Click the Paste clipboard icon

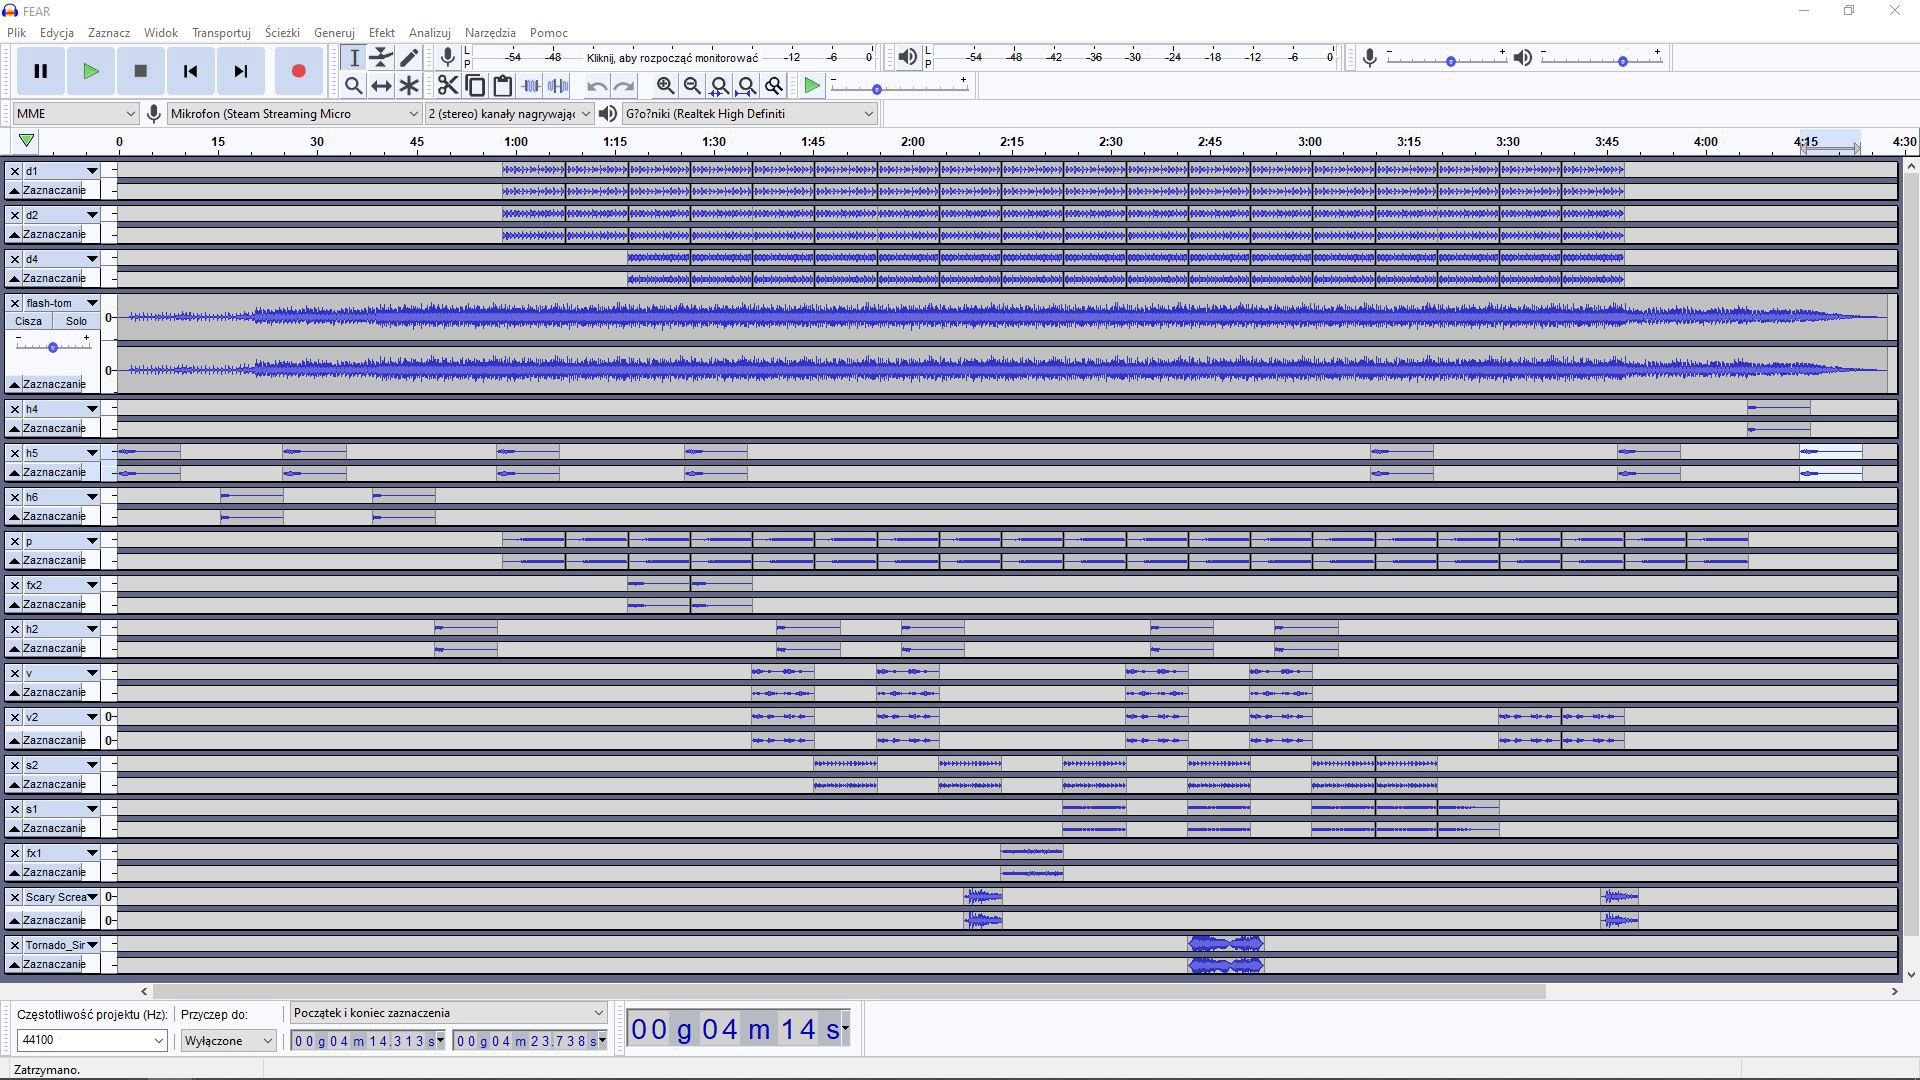[503, 86]
